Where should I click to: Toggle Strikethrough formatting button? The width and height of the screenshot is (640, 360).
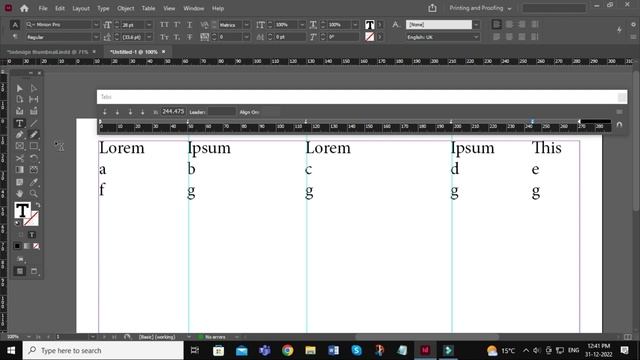189,37
